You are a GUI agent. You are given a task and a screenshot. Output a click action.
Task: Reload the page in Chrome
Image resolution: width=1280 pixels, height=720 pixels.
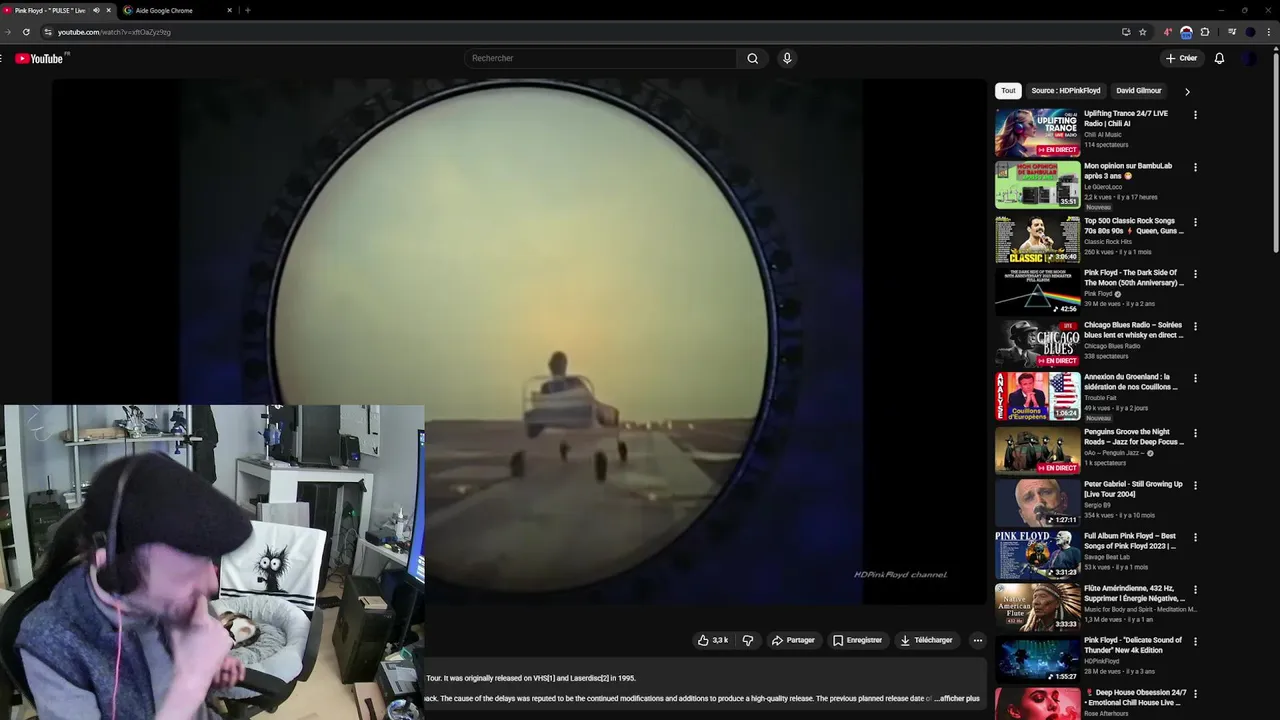[26, 32]
